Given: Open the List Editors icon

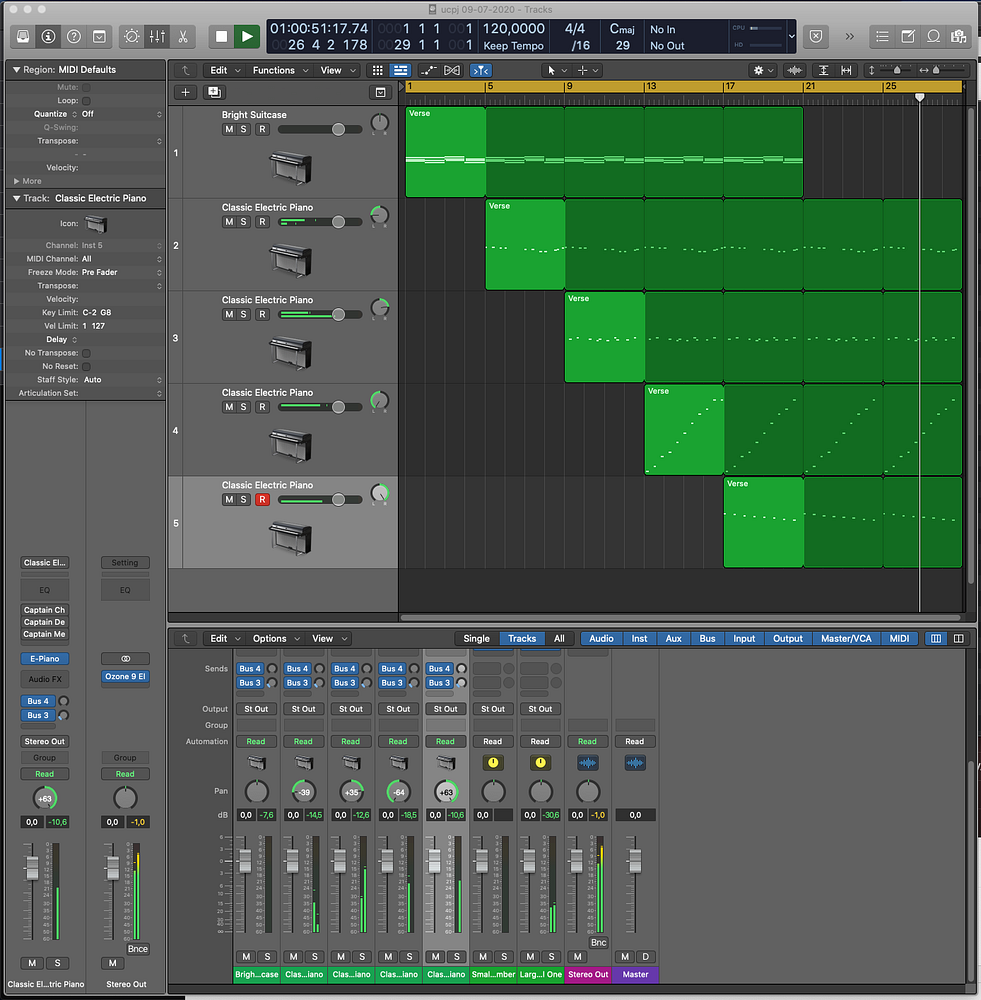Looking at the screenshot, I should click(882, 36).
